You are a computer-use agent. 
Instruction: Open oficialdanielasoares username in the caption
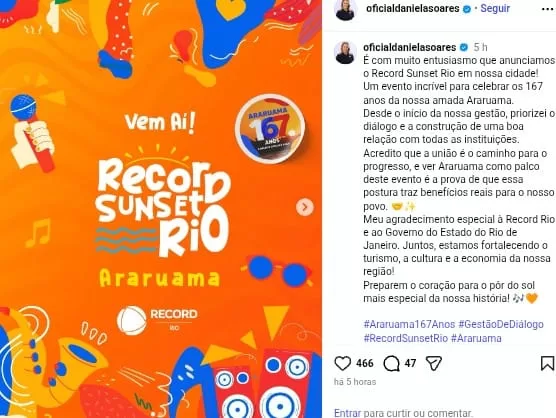(x=410, y=47)
